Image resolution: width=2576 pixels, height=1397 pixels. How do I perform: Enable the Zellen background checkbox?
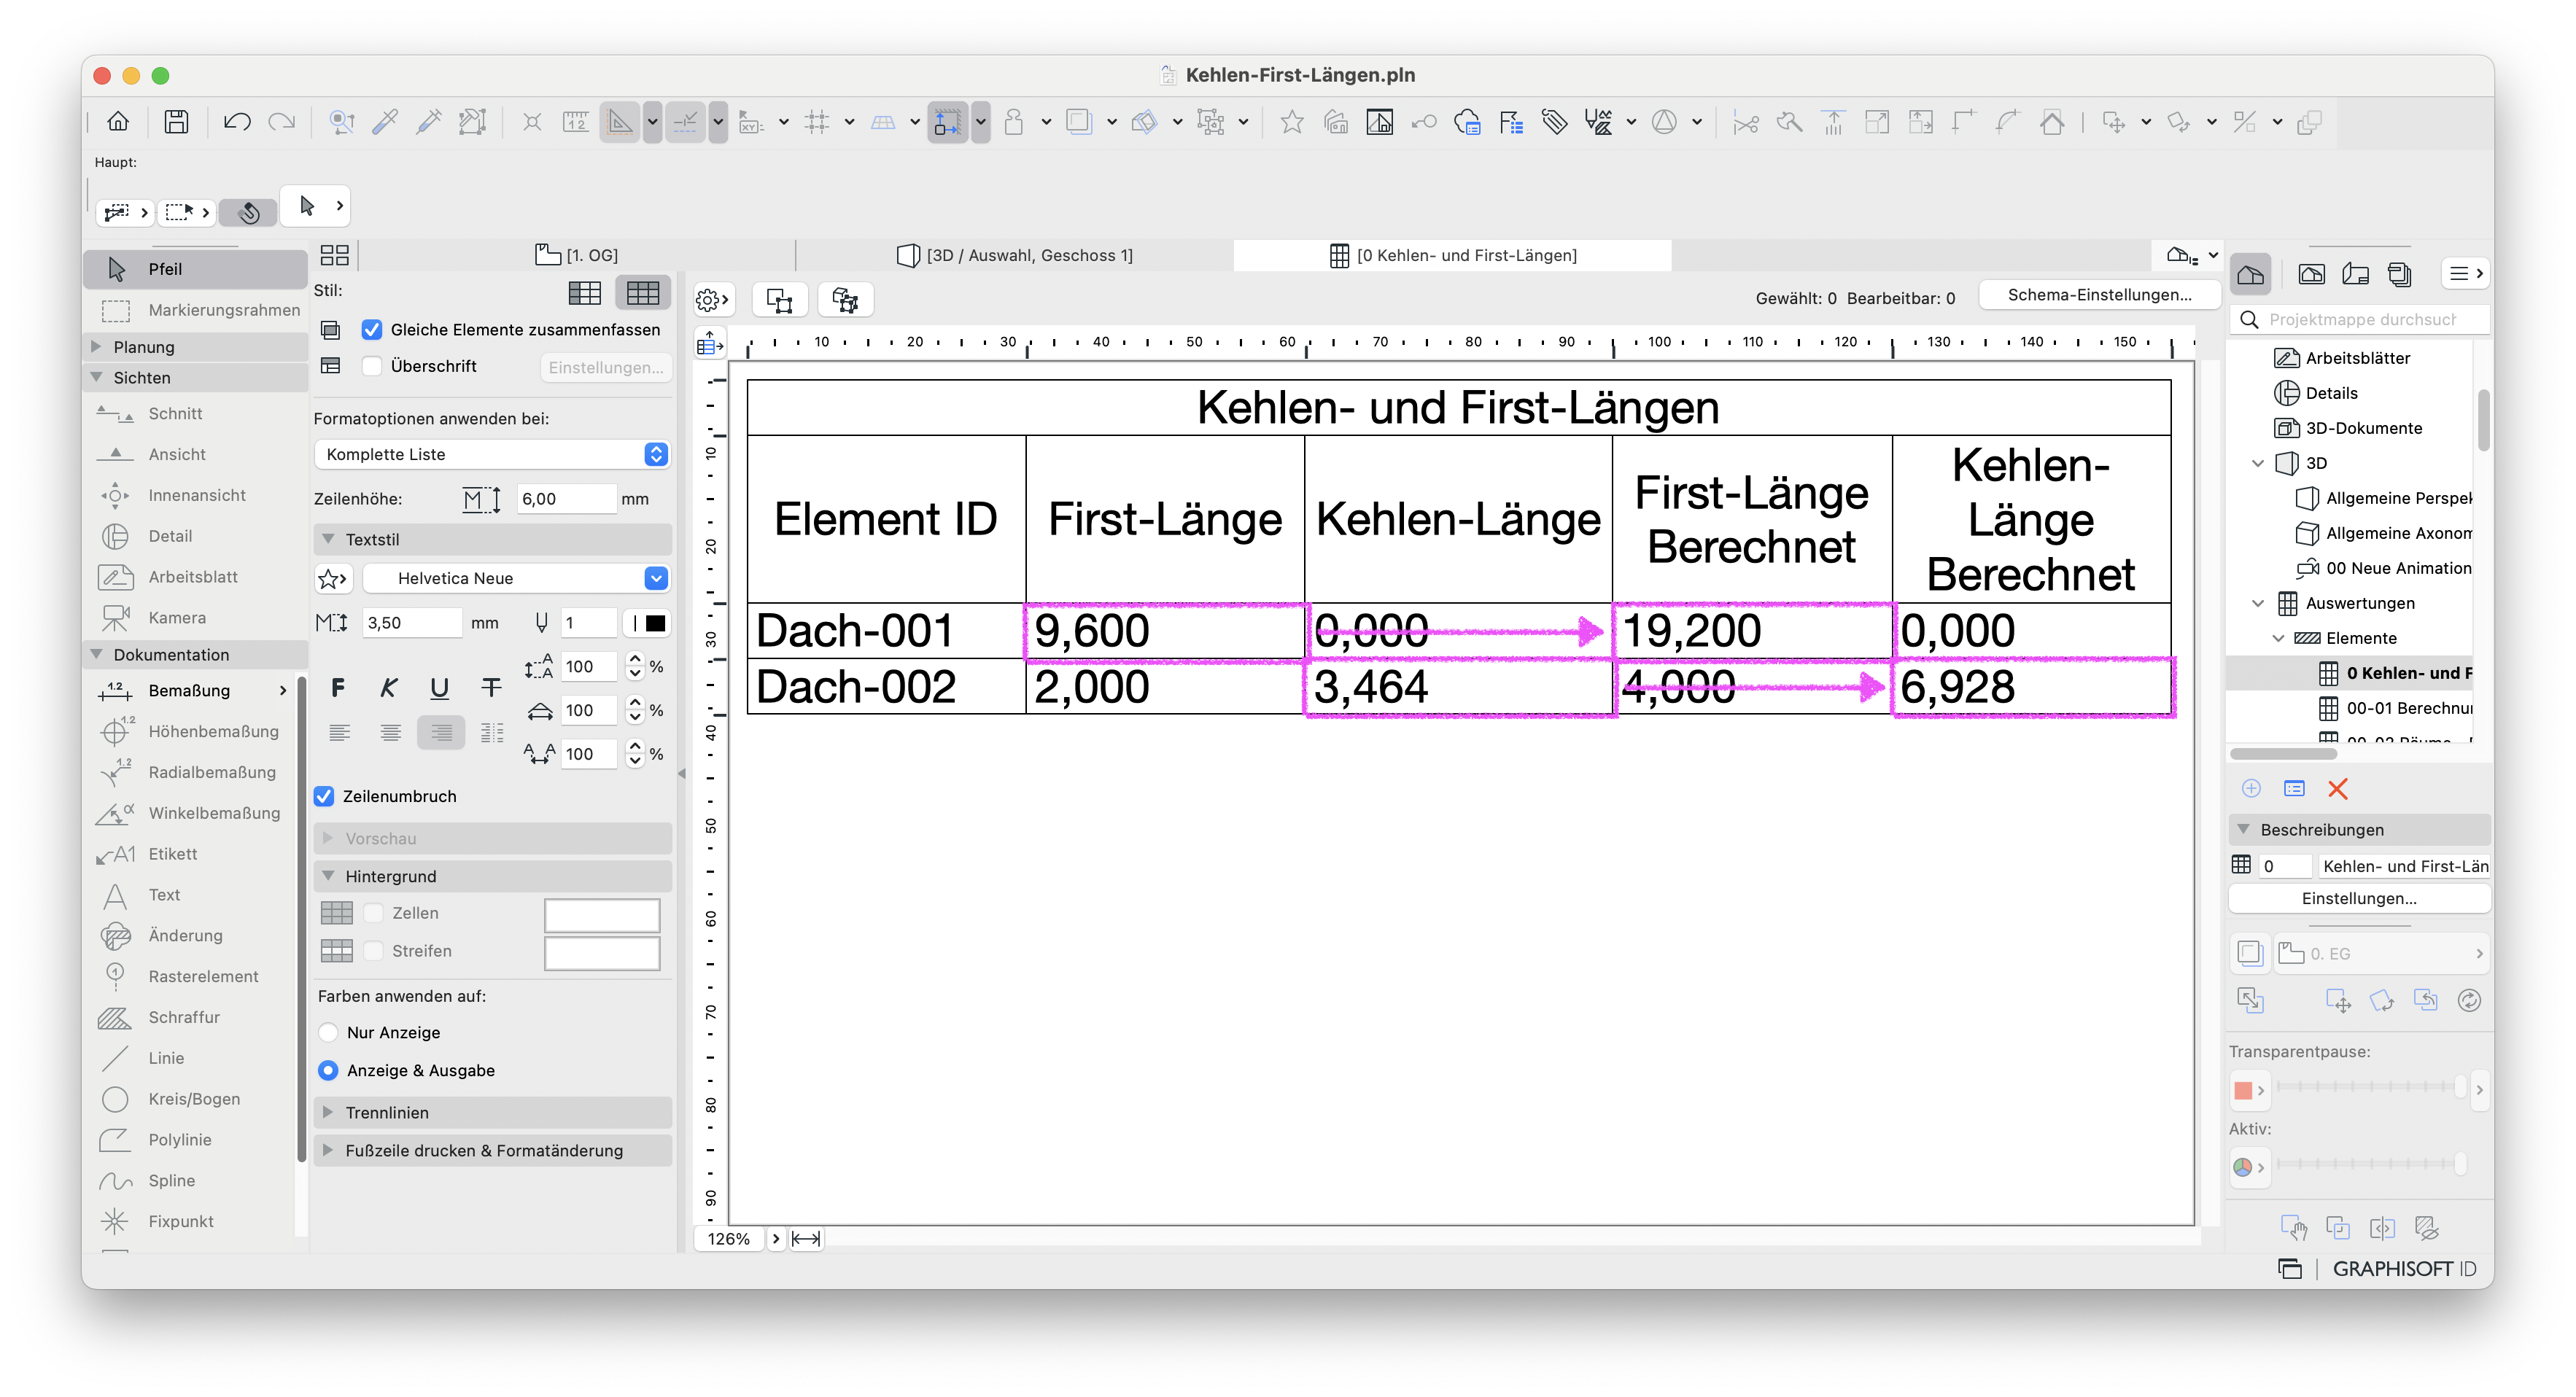pos(373,912)
